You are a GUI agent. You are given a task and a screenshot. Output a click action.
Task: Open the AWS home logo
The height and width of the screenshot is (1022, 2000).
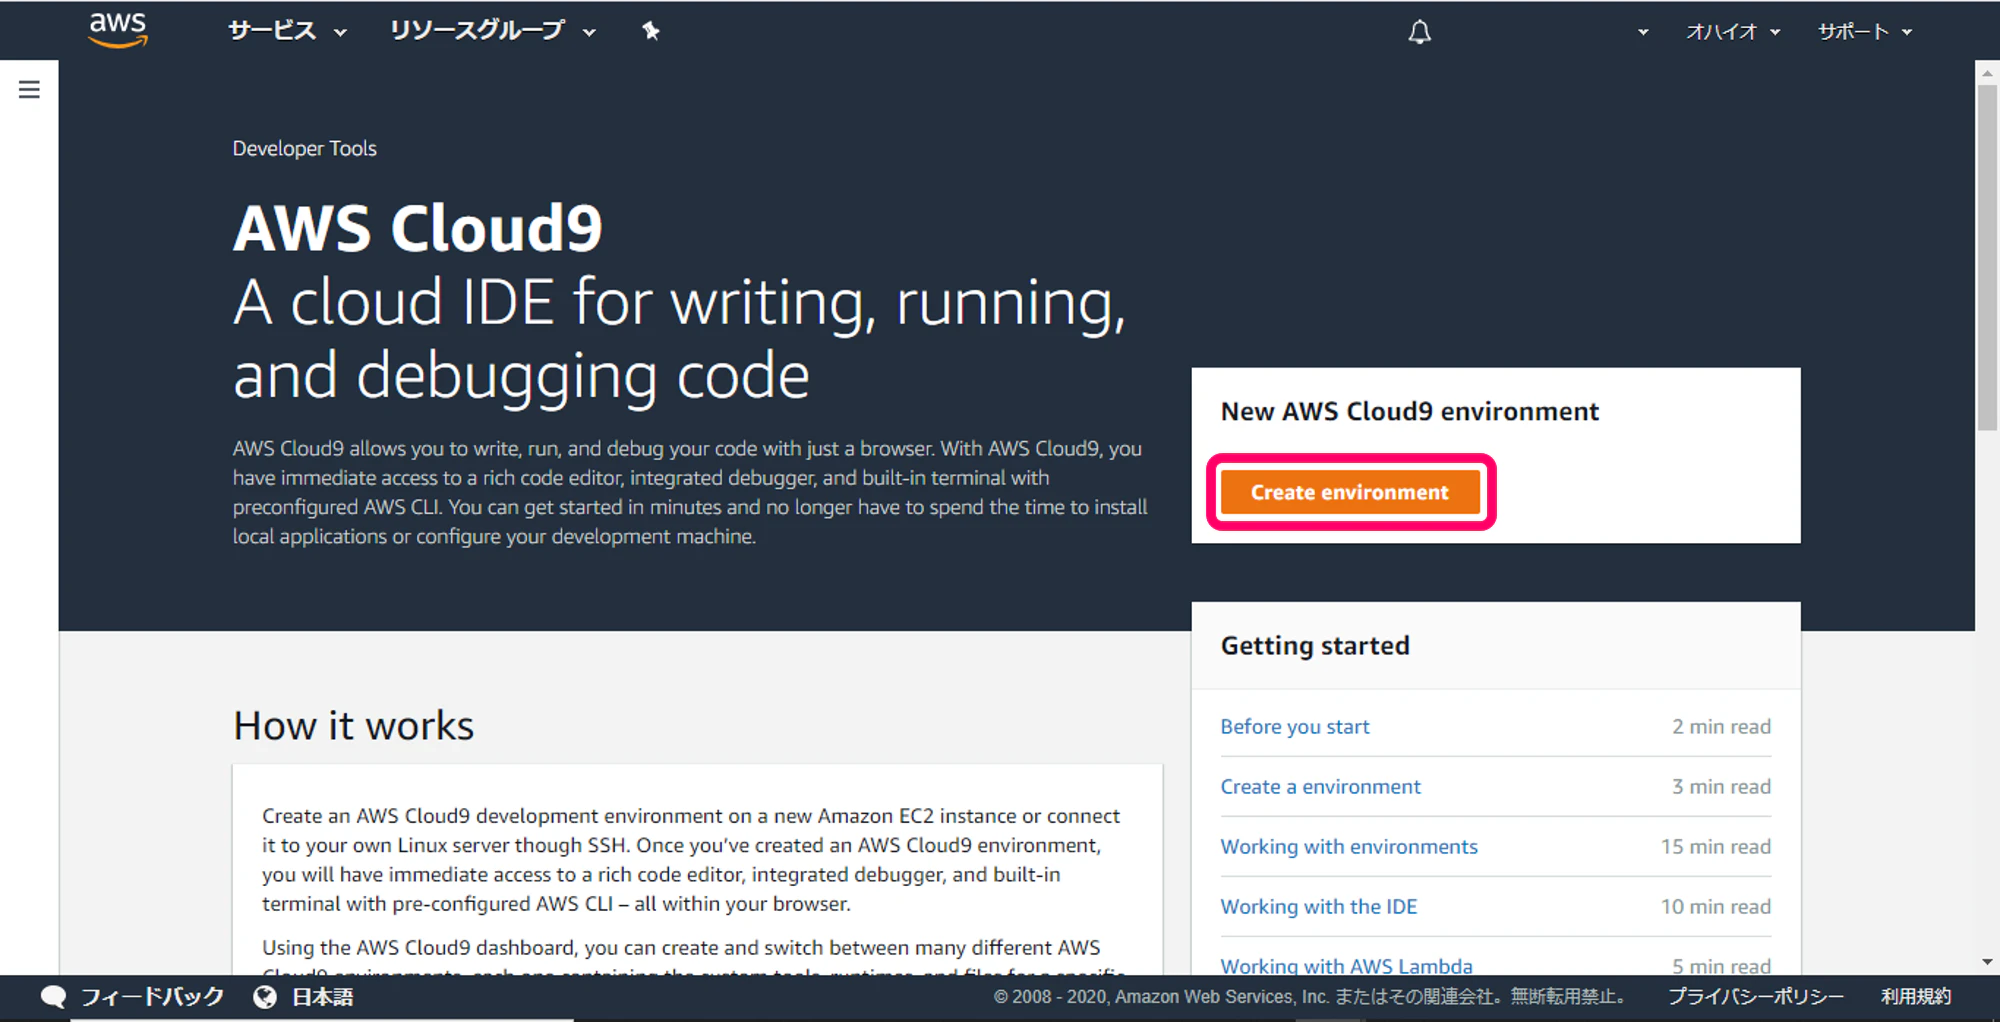(x=118, y=30)
